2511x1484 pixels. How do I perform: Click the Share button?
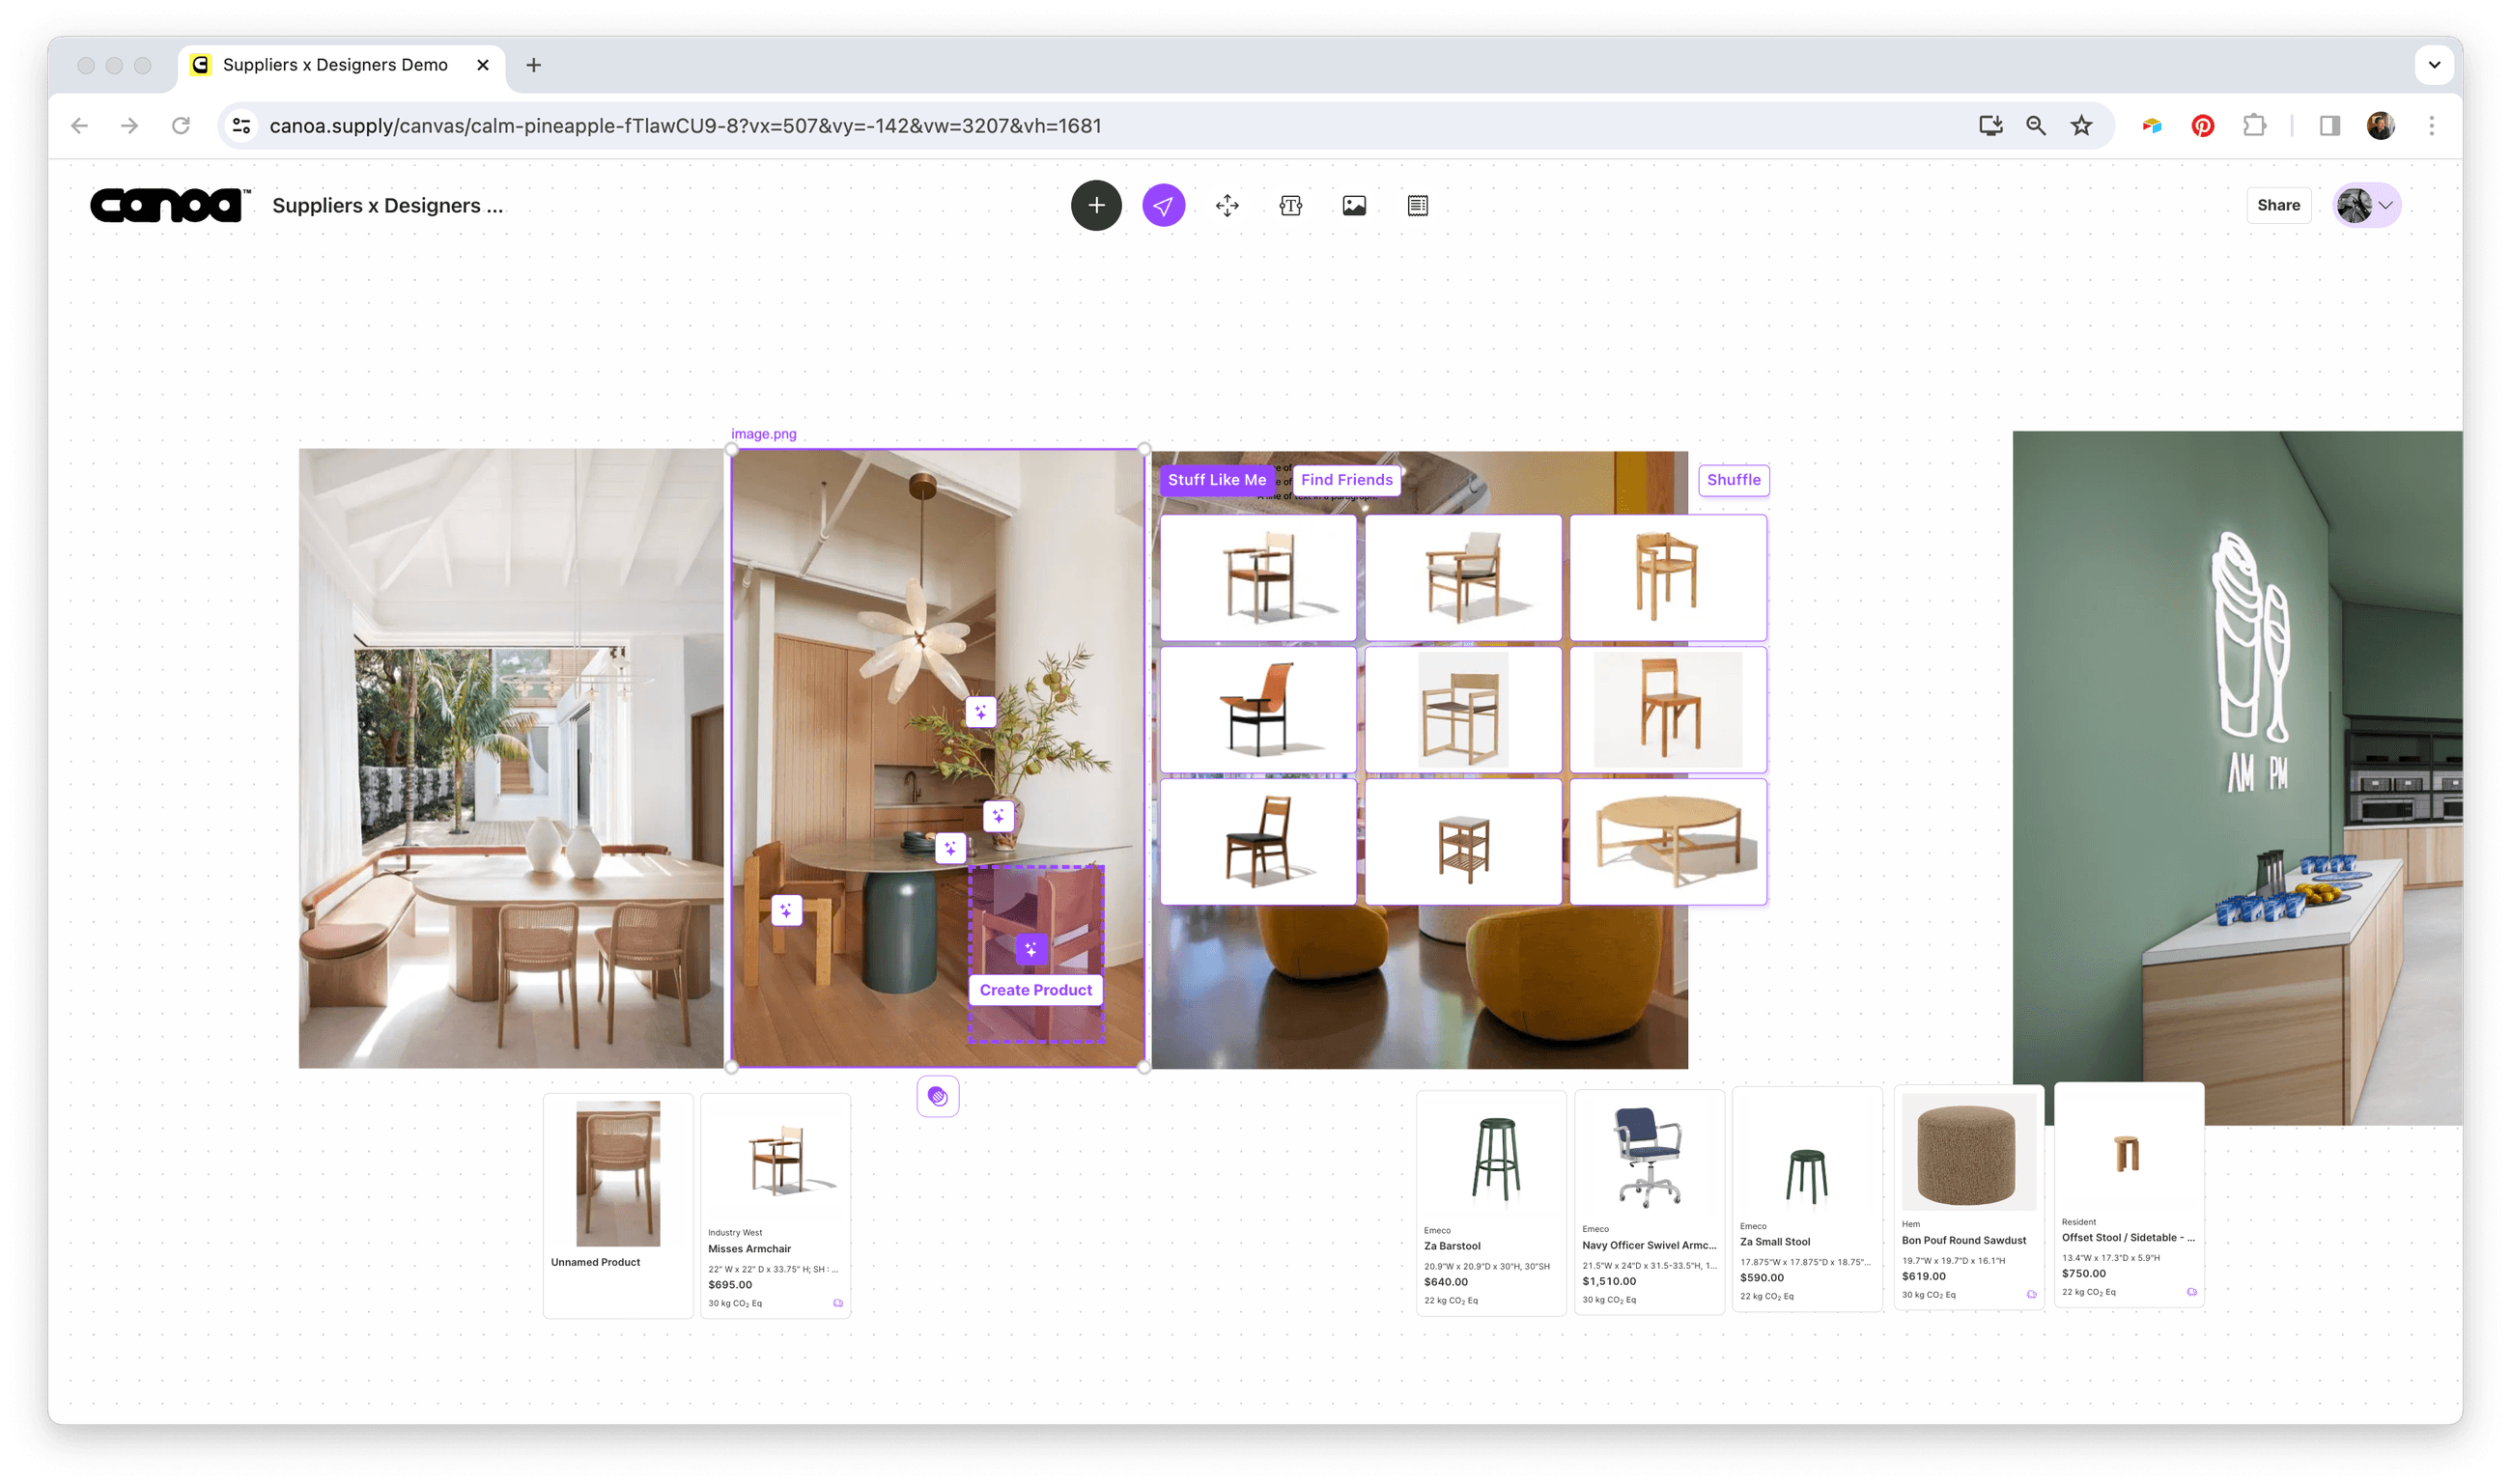pos(2278,205)
